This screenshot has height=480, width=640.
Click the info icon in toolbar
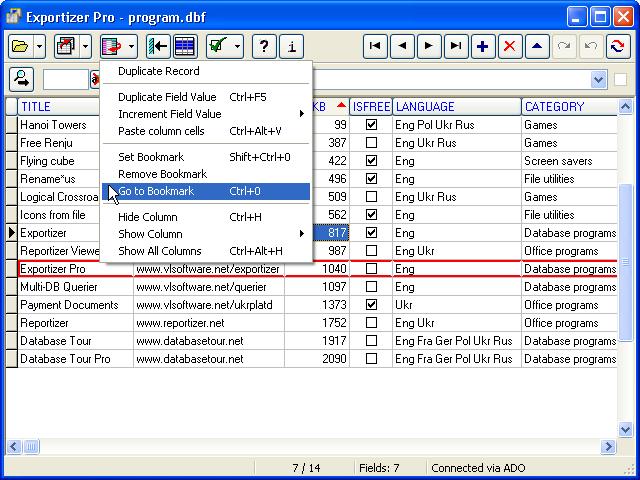[291, 46]
